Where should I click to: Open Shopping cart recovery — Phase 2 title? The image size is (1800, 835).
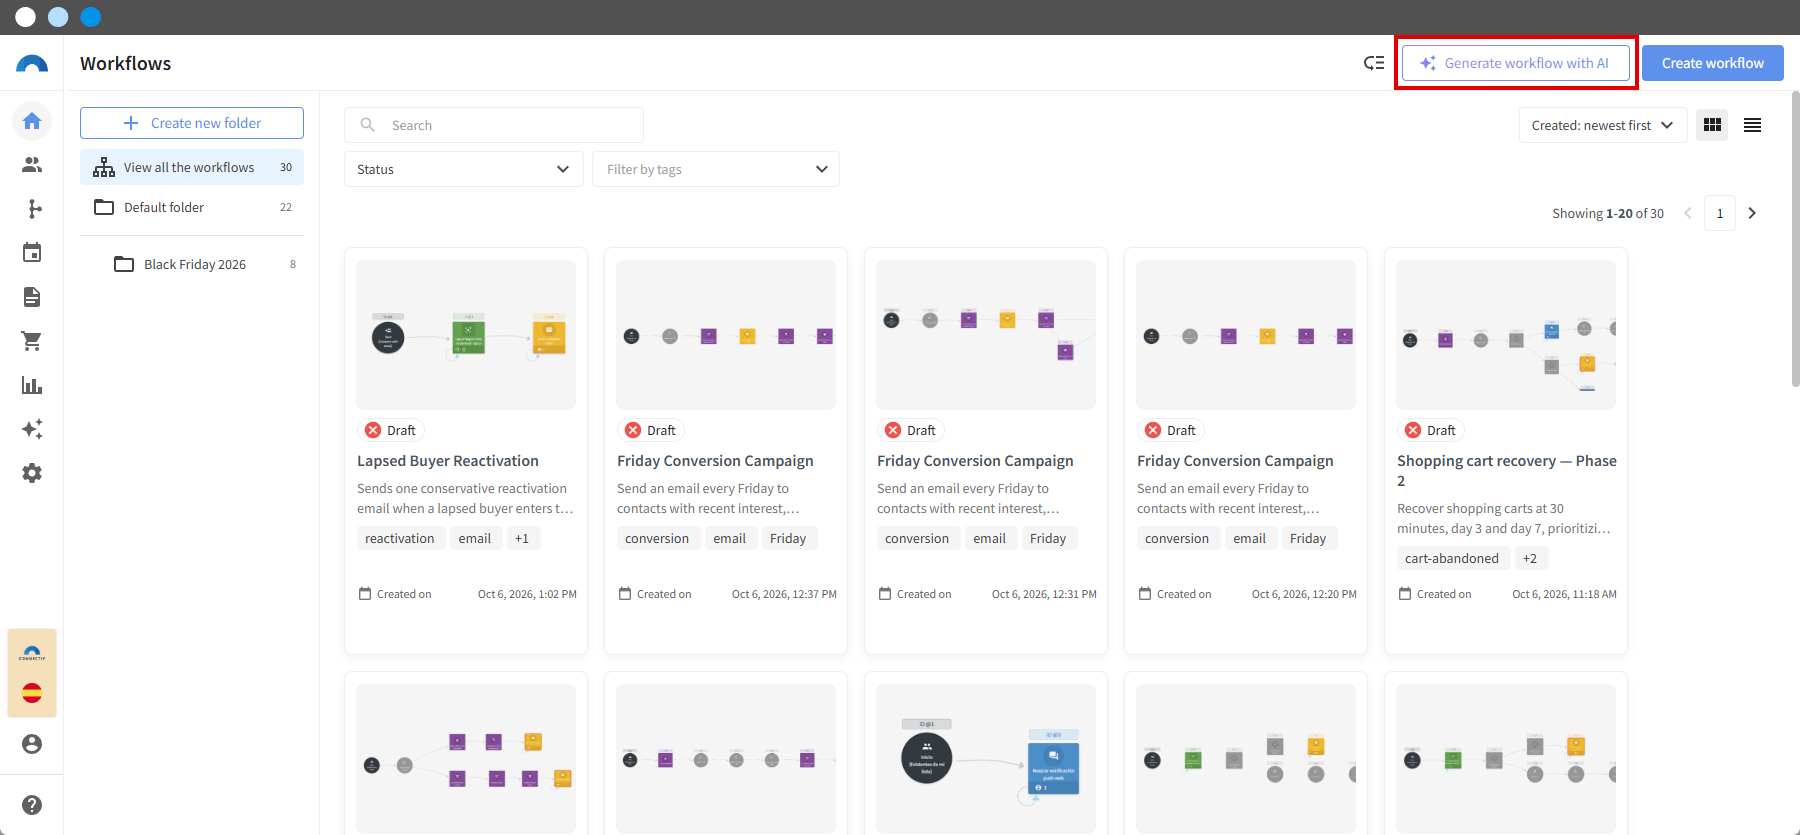click(1507, 471)
